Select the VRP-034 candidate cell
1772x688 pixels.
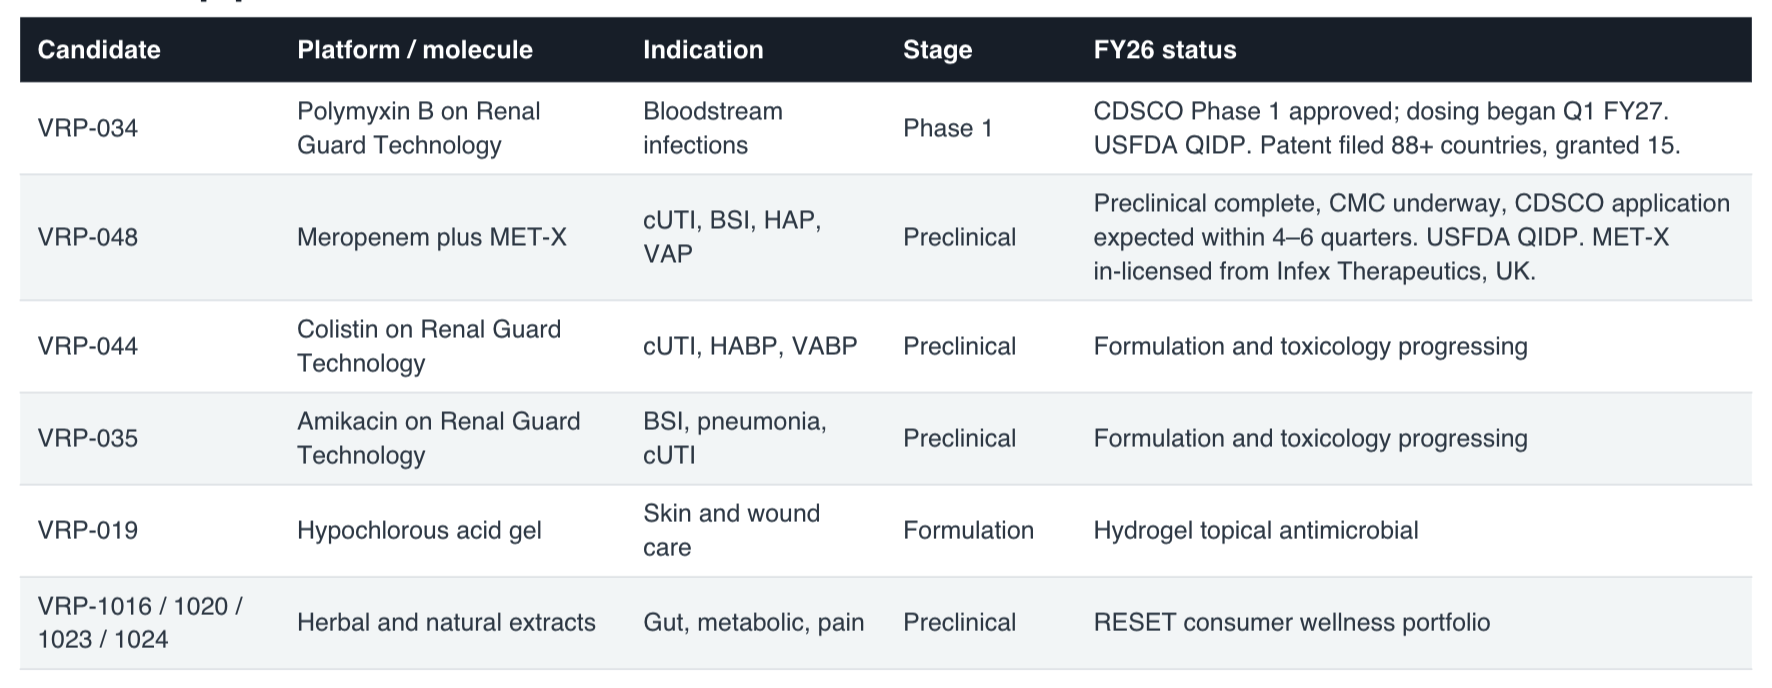coord(88,128)
